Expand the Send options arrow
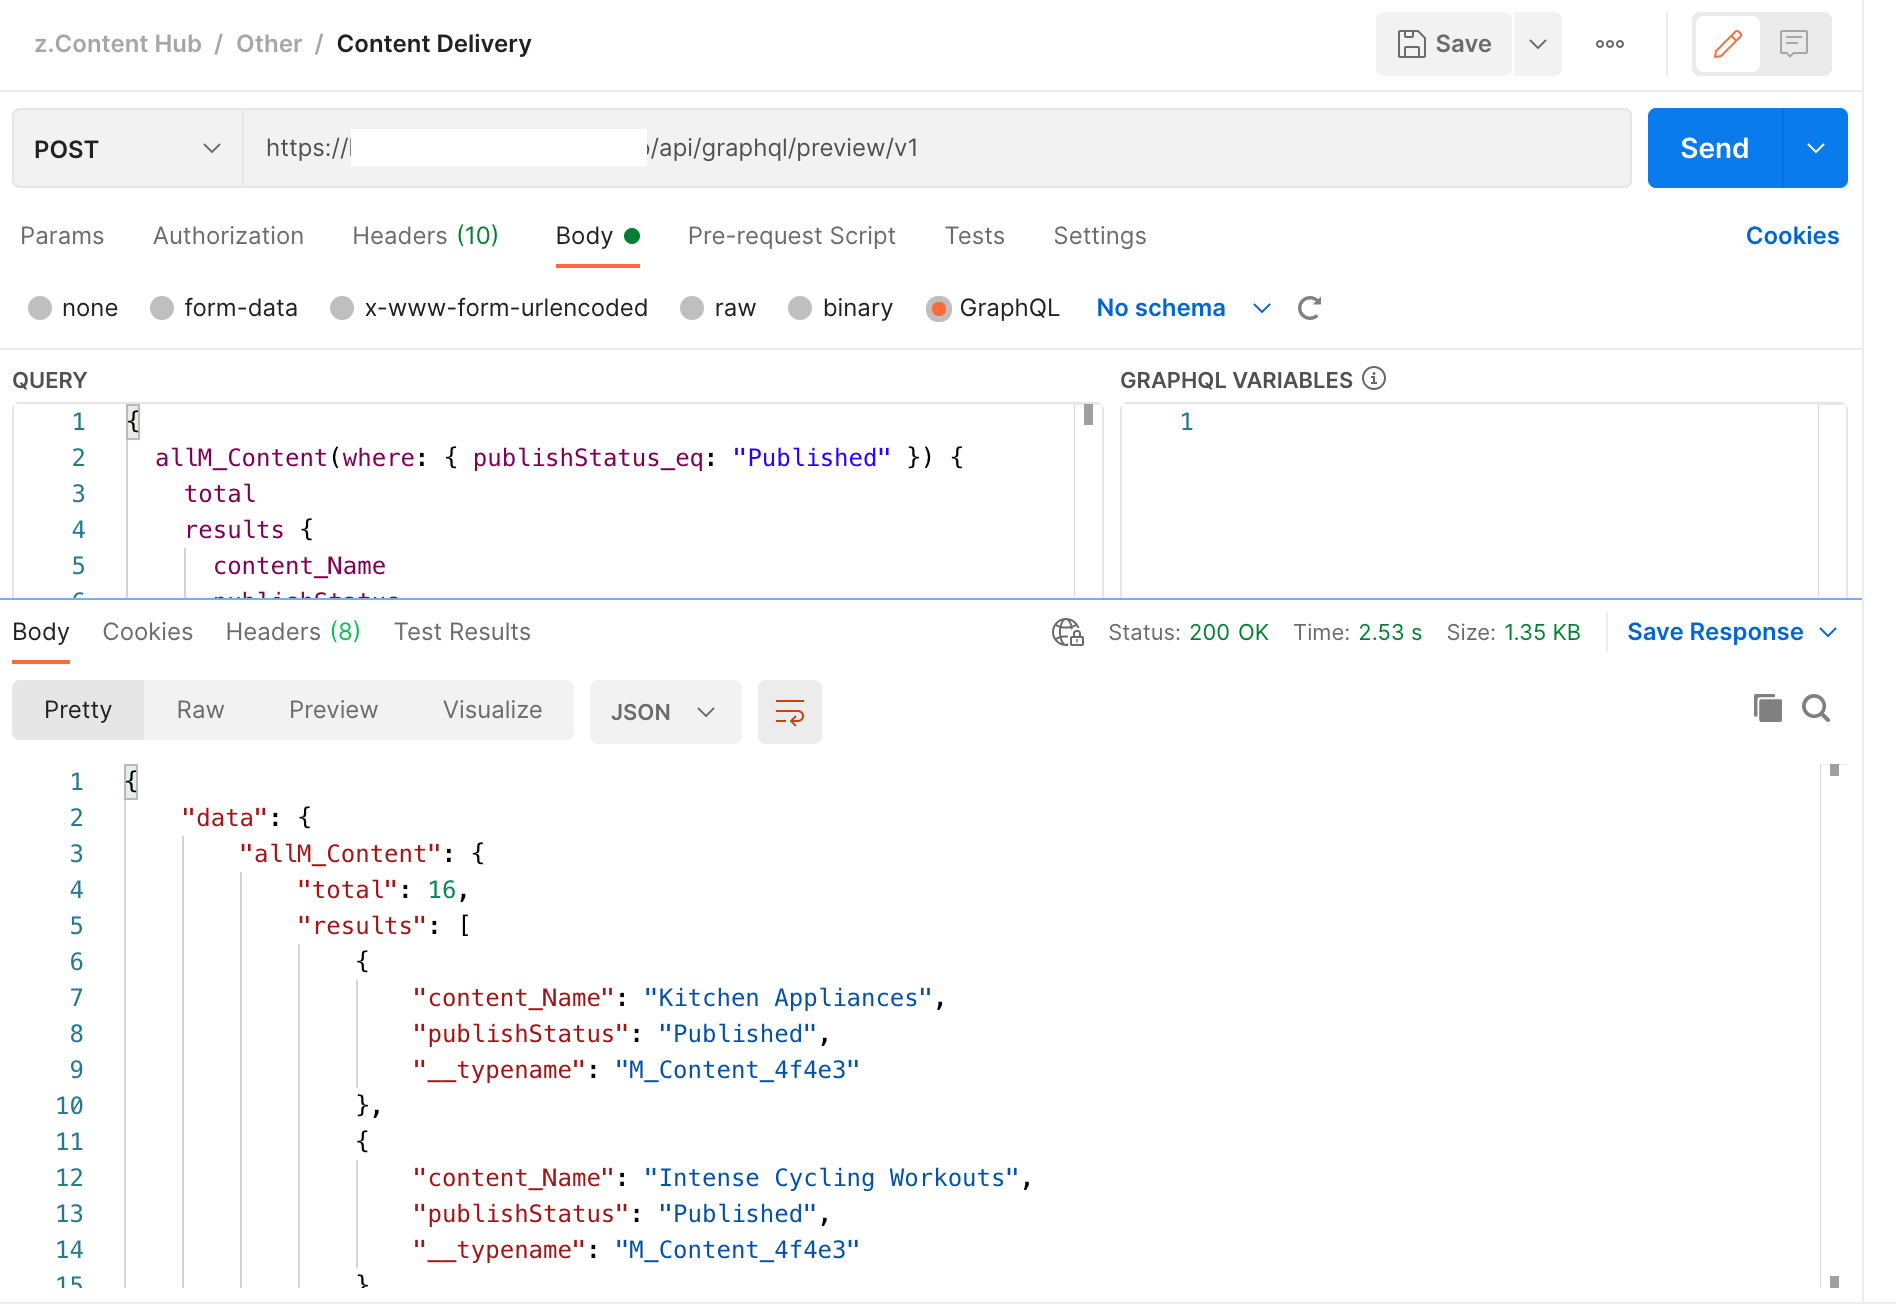 (x=1816, y=148)
